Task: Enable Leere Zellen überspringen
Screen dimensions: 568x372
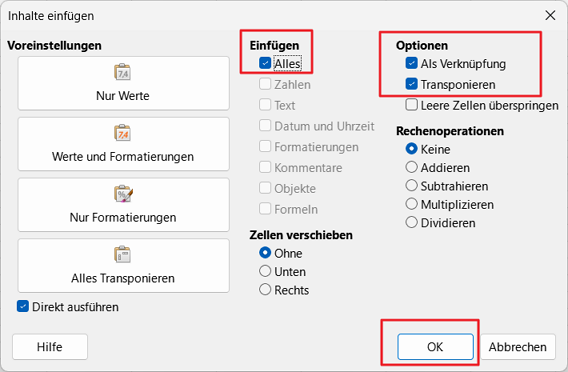Action: (412, 105)
